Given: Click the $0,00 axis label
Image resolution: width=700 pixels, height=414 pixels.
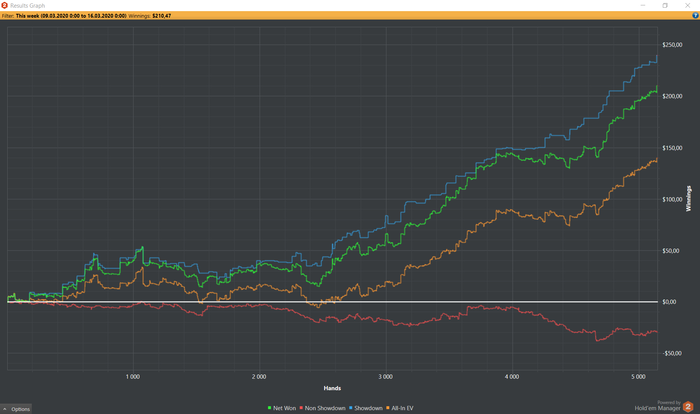Looking at the screenshot, I should pos(669,302).
